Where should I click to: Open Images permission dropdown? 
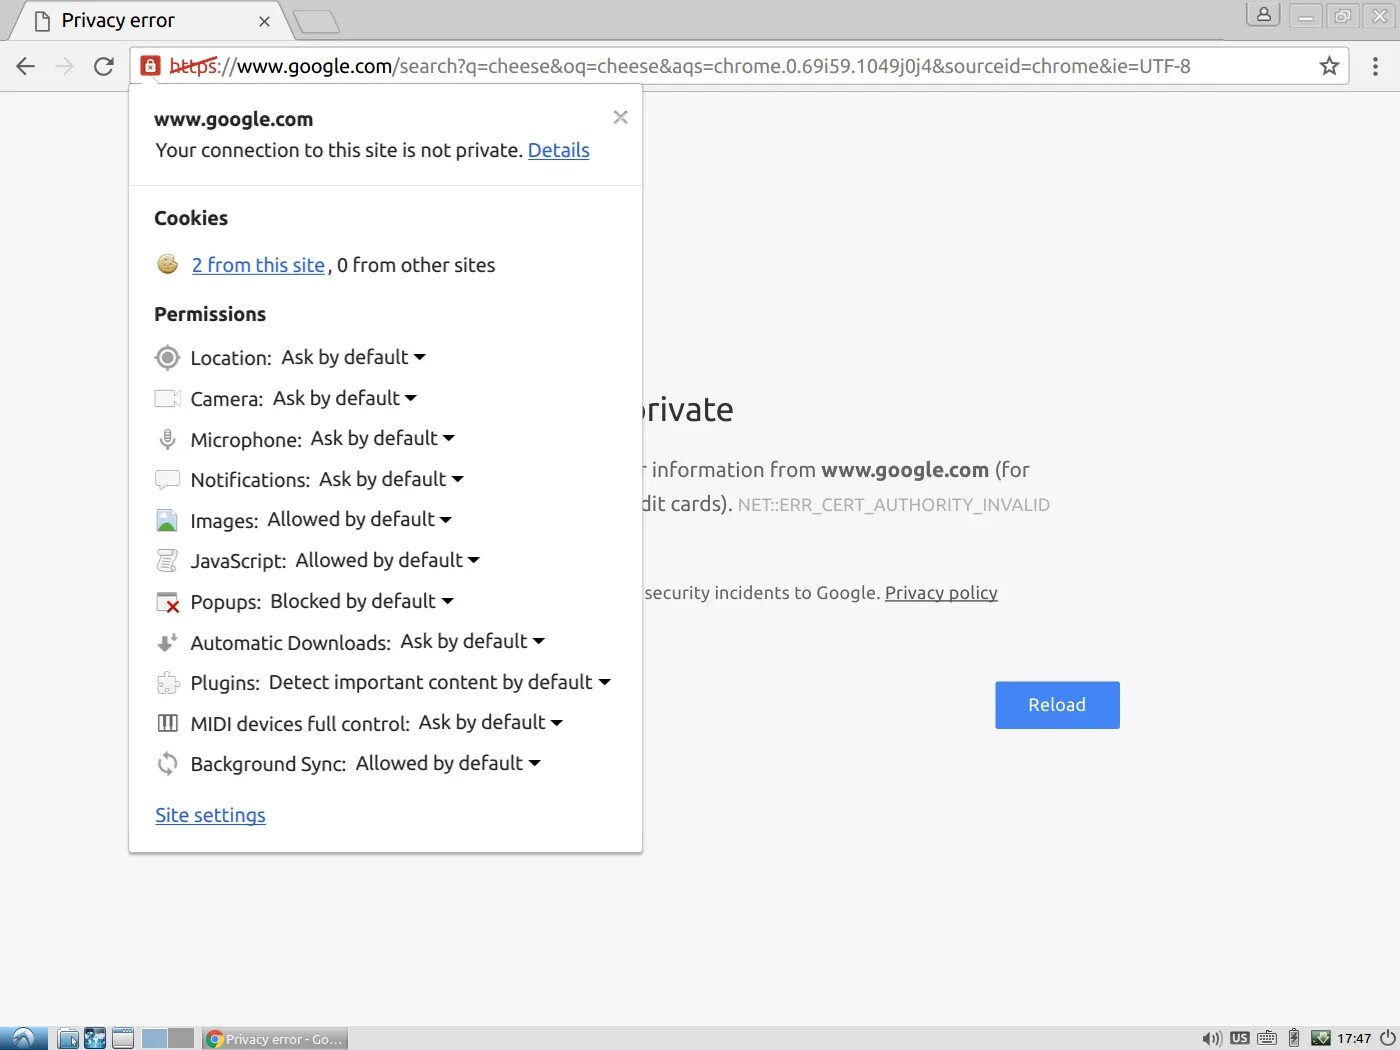click(x=360, y=519)
